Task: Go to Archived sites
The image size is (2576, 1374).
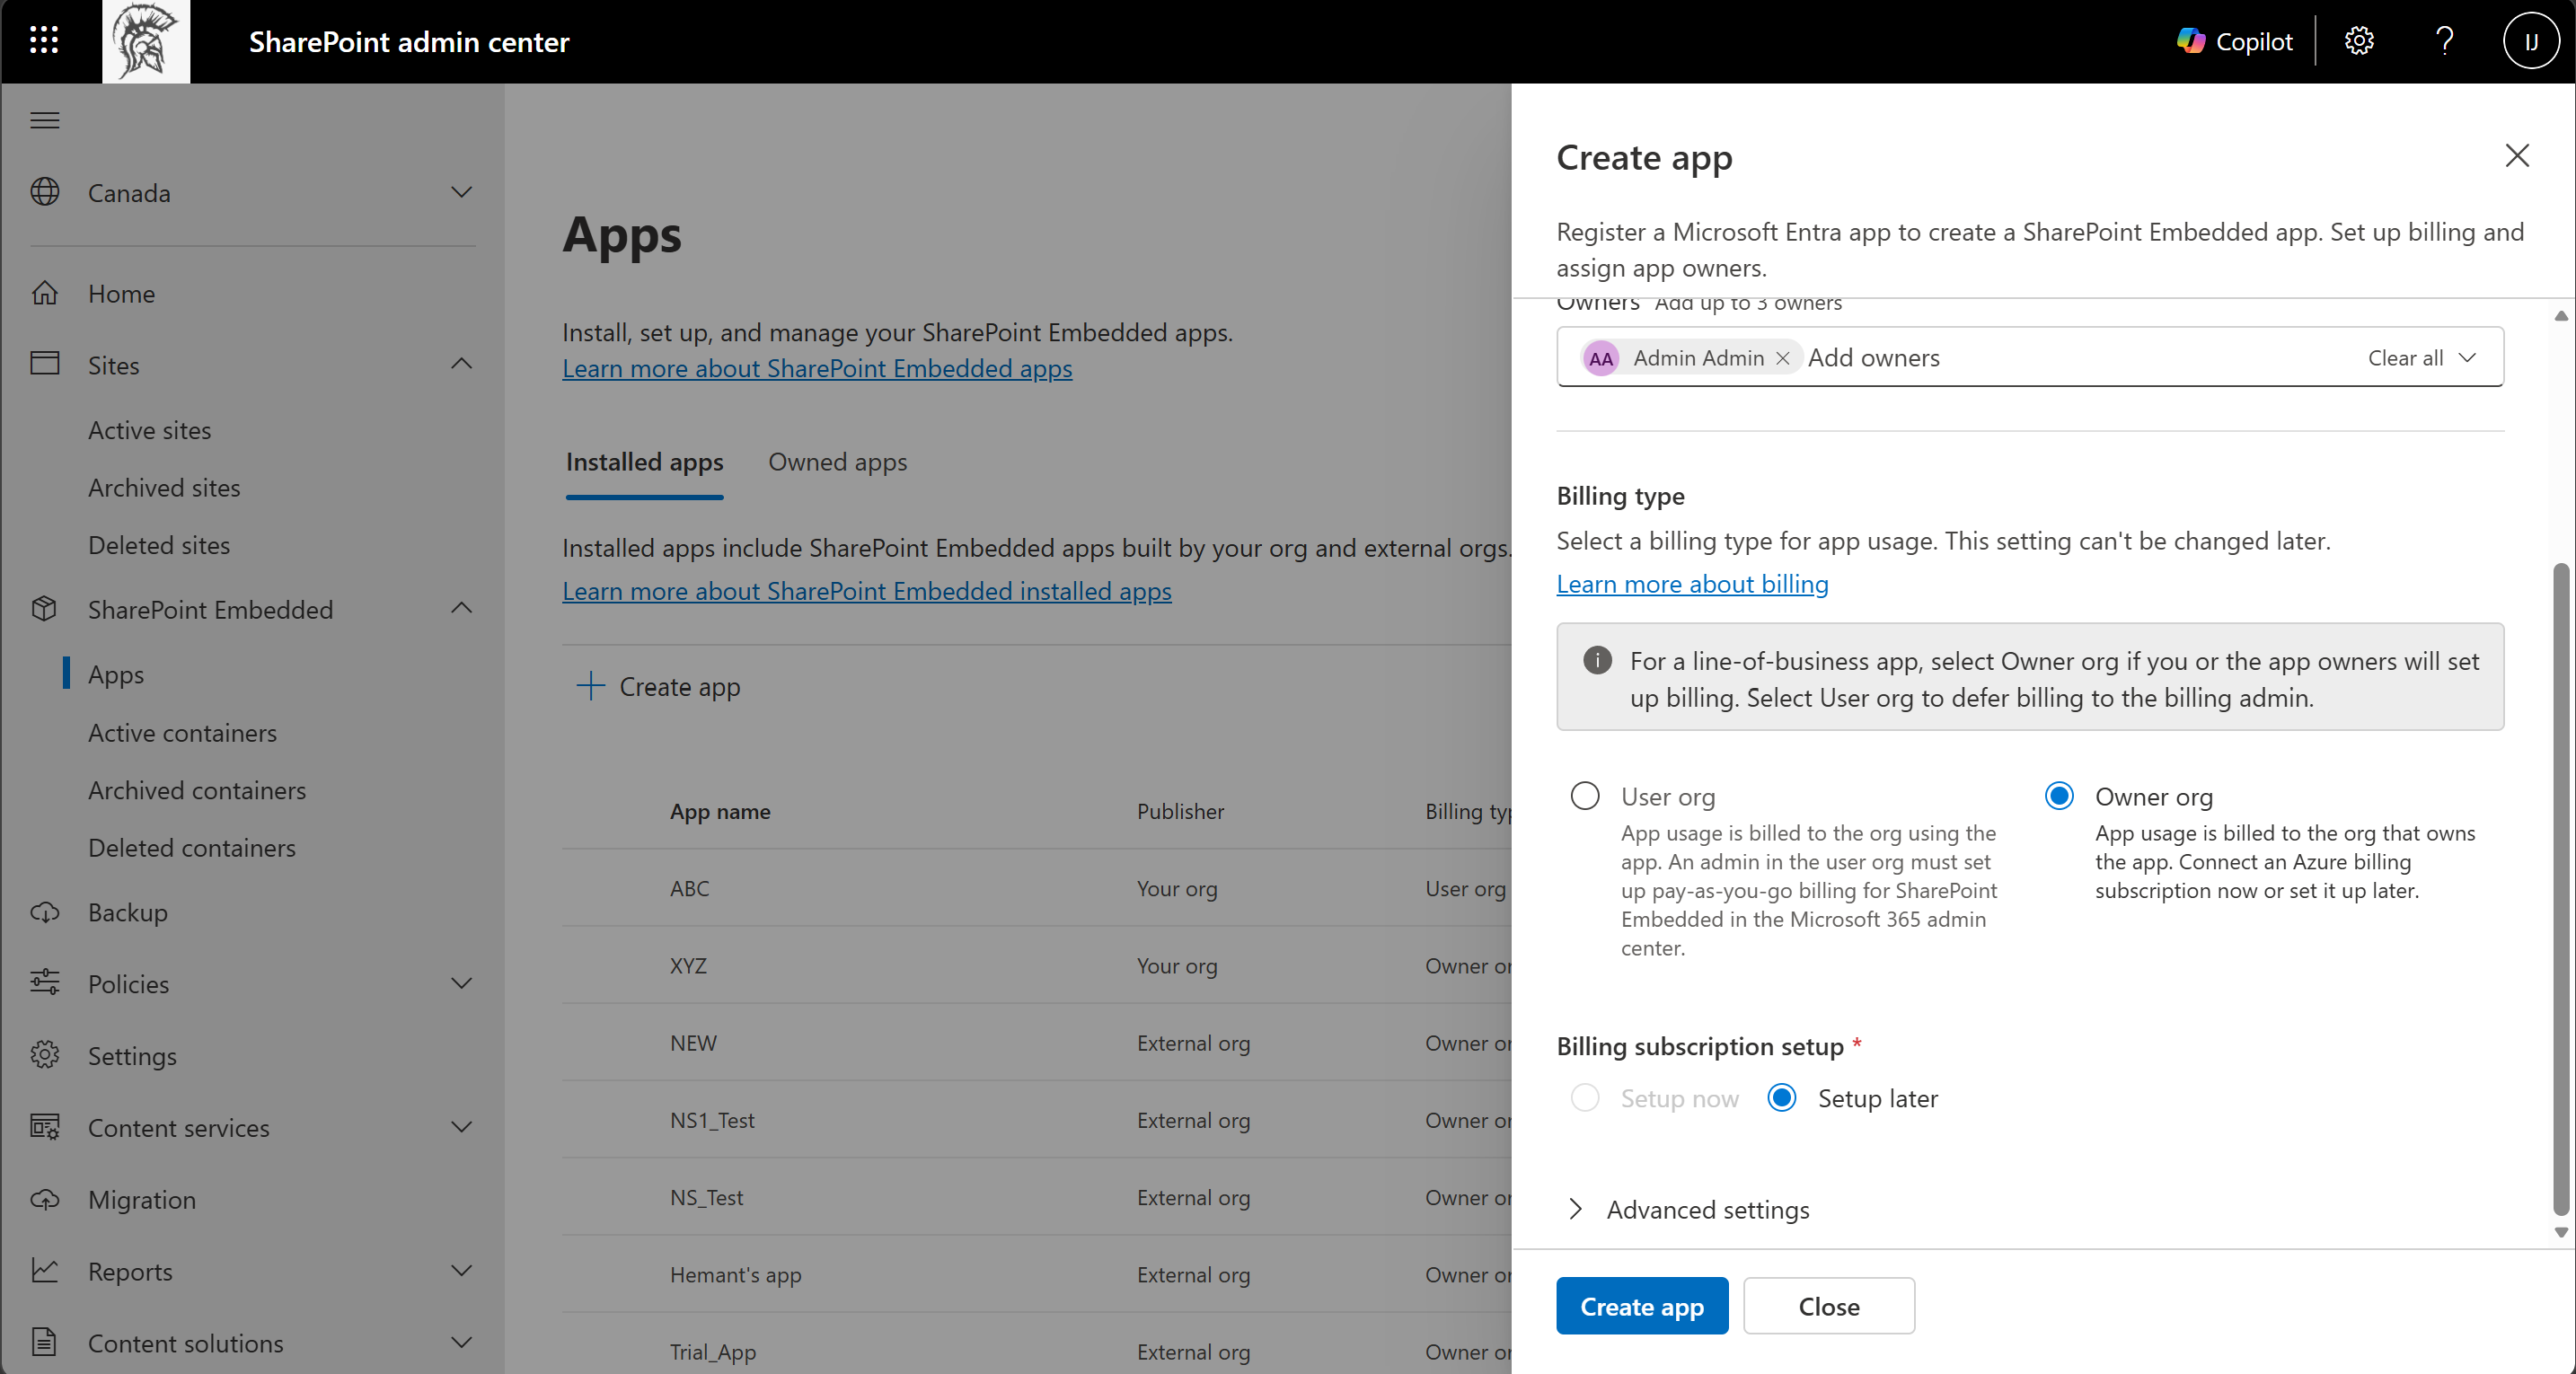Action: [x=164, y=488]
